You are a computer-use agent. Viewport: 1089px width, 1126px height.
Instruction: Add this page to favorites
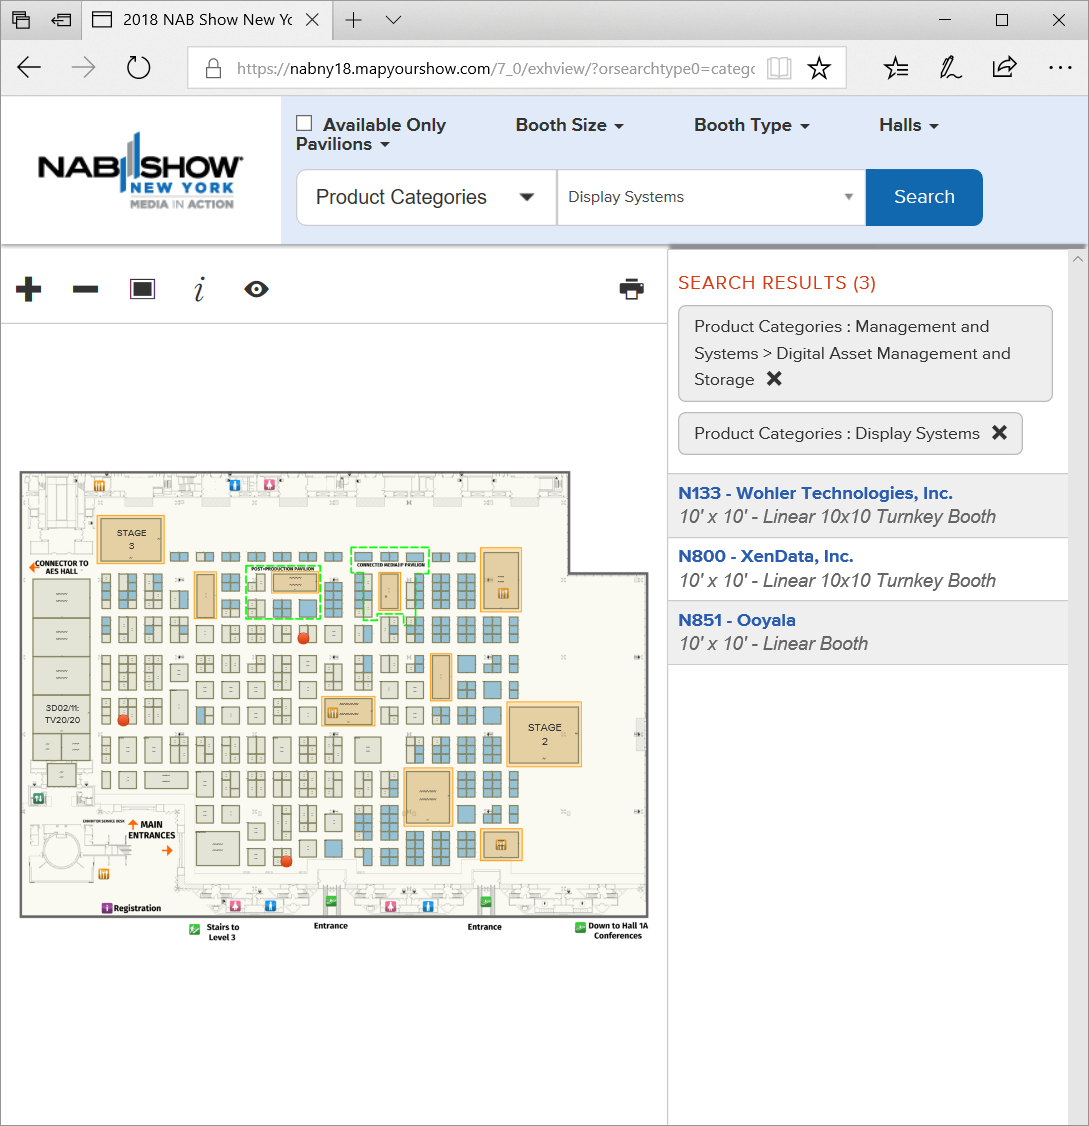(x=819, y=68)
